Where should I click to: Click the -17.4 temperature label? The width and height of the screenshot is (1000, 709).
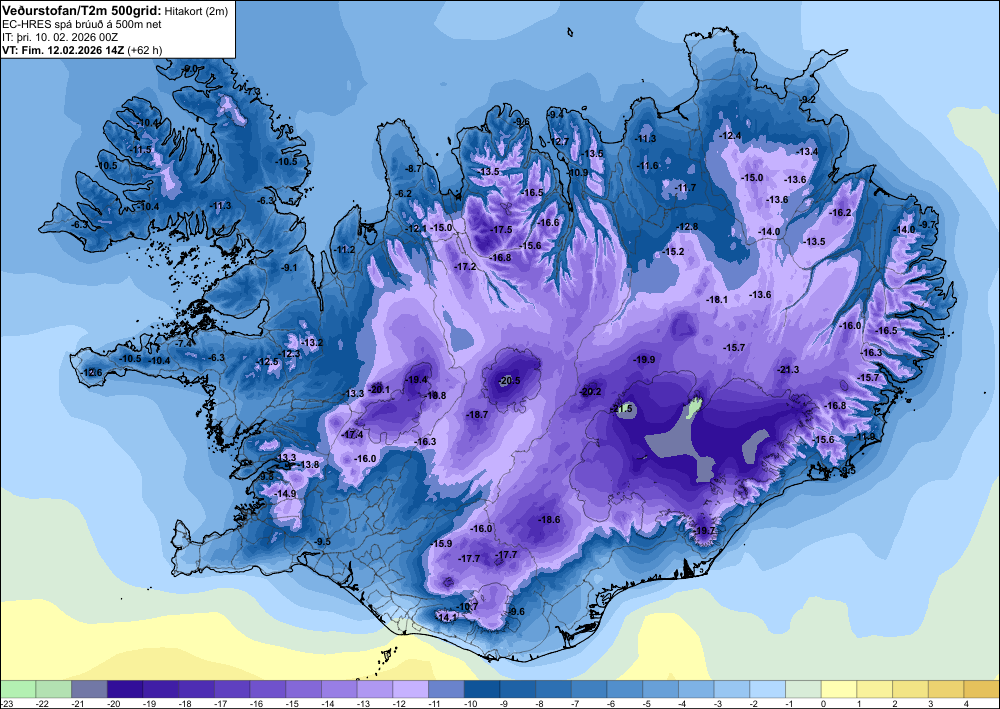tap(353, 434)
